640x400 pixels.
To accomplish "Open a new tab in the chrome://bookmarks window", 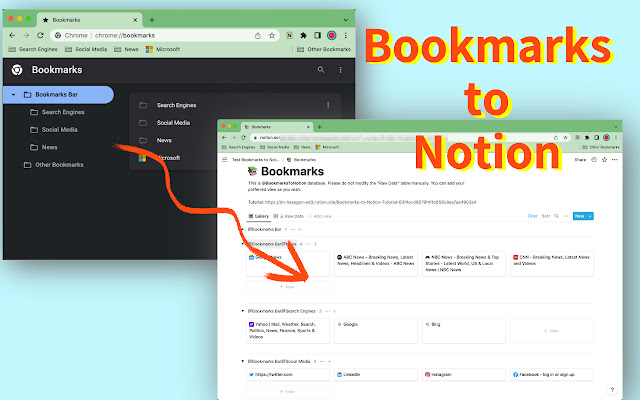I will pyautogui.click(x=151, y=20).
